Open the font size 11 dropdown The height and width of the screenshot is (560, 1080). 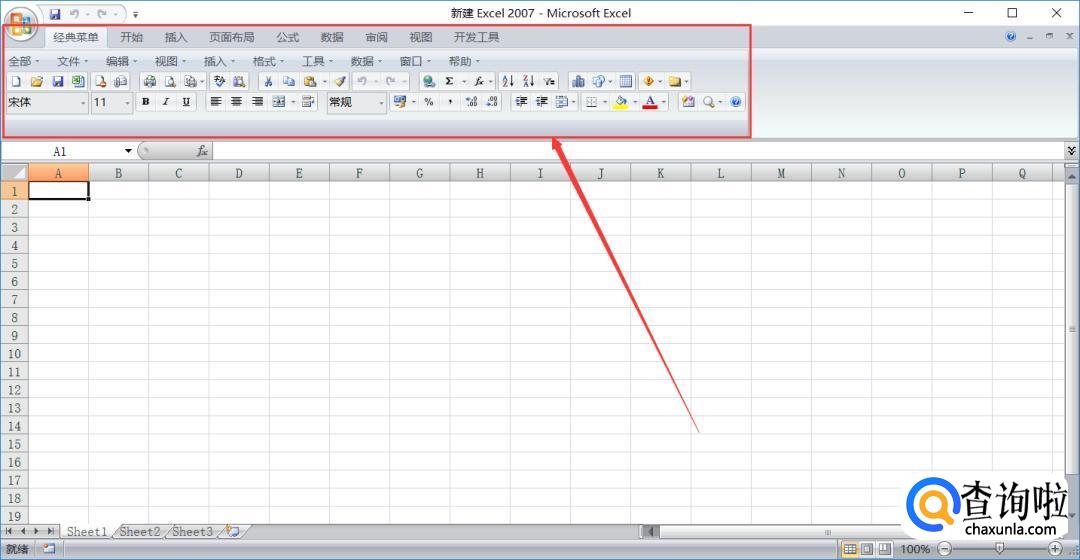coord(127,103)
